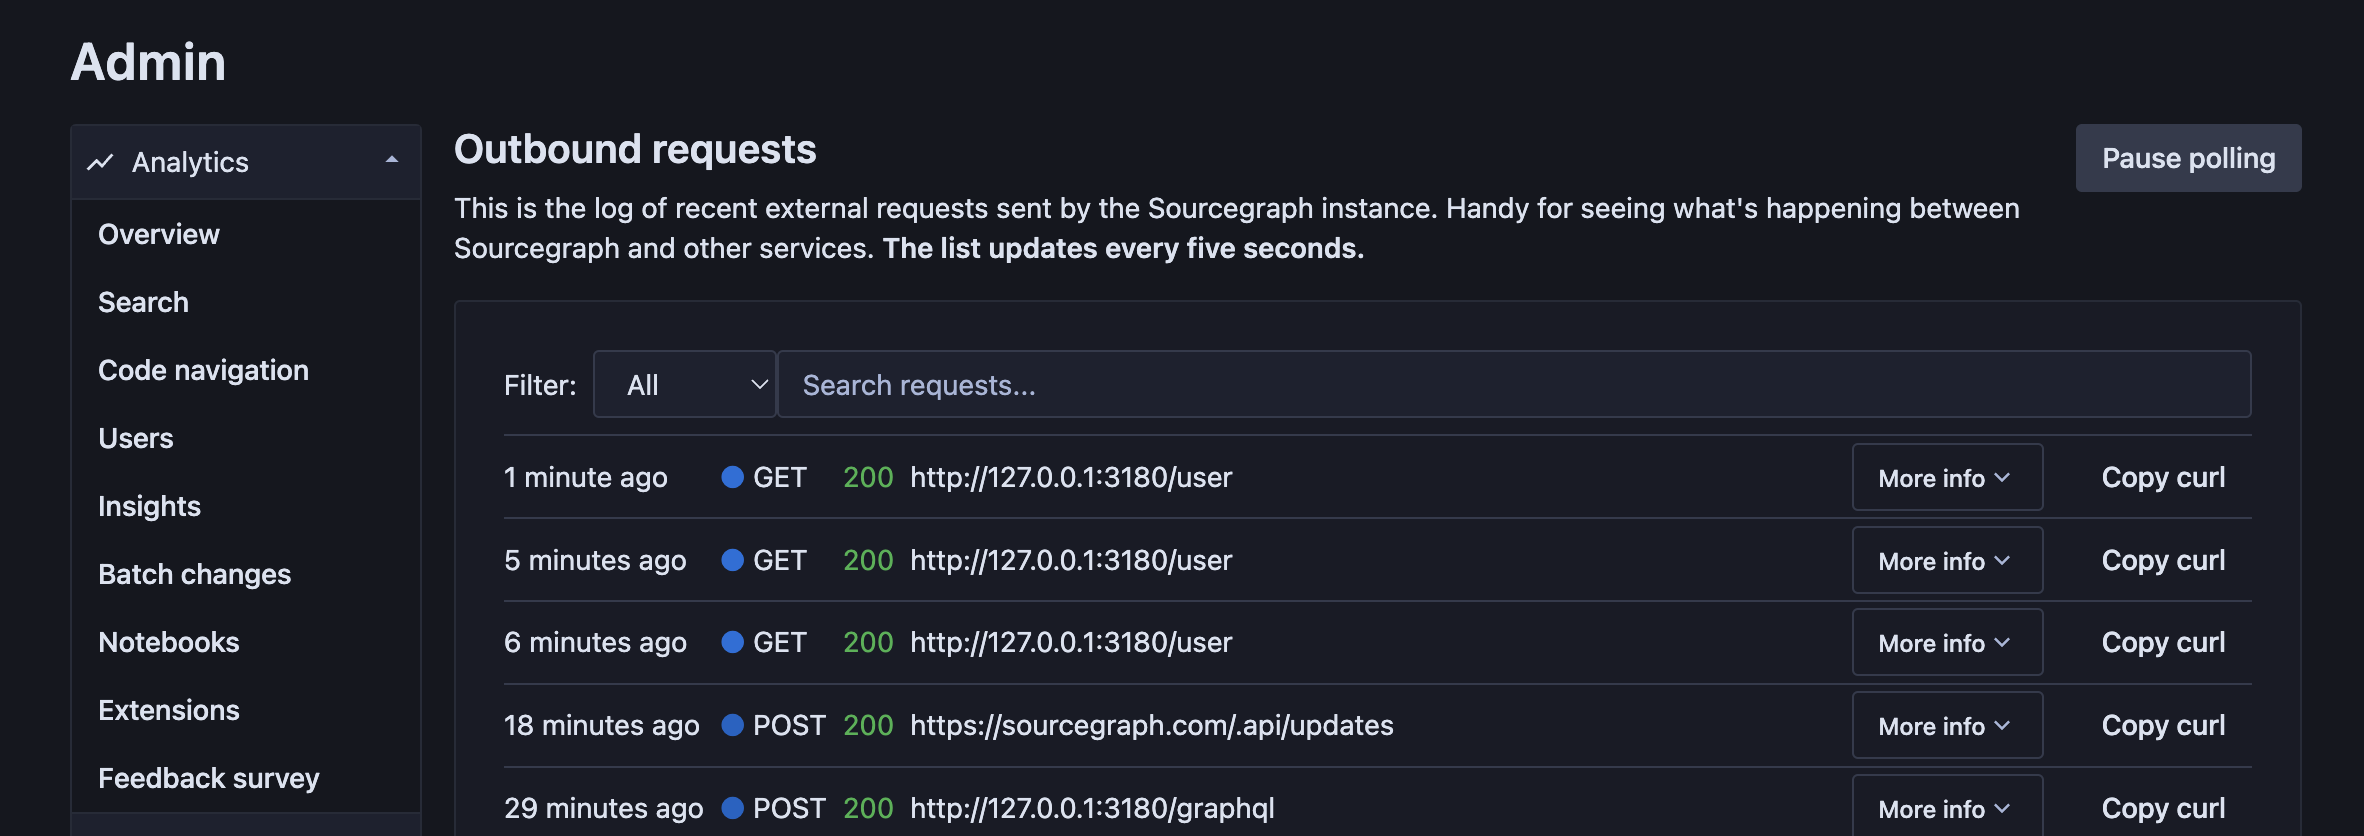Click the blue status dot of 5 minutes ago request

732,560
